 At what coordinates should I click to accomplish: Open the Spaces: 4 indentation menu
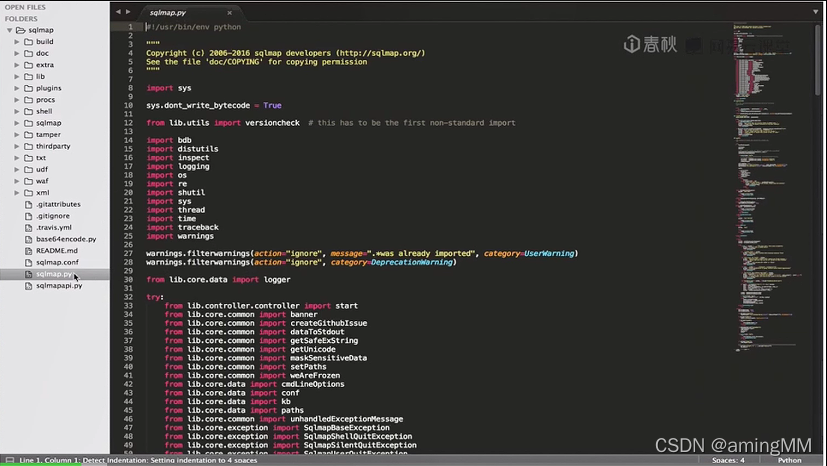point(728,460)
